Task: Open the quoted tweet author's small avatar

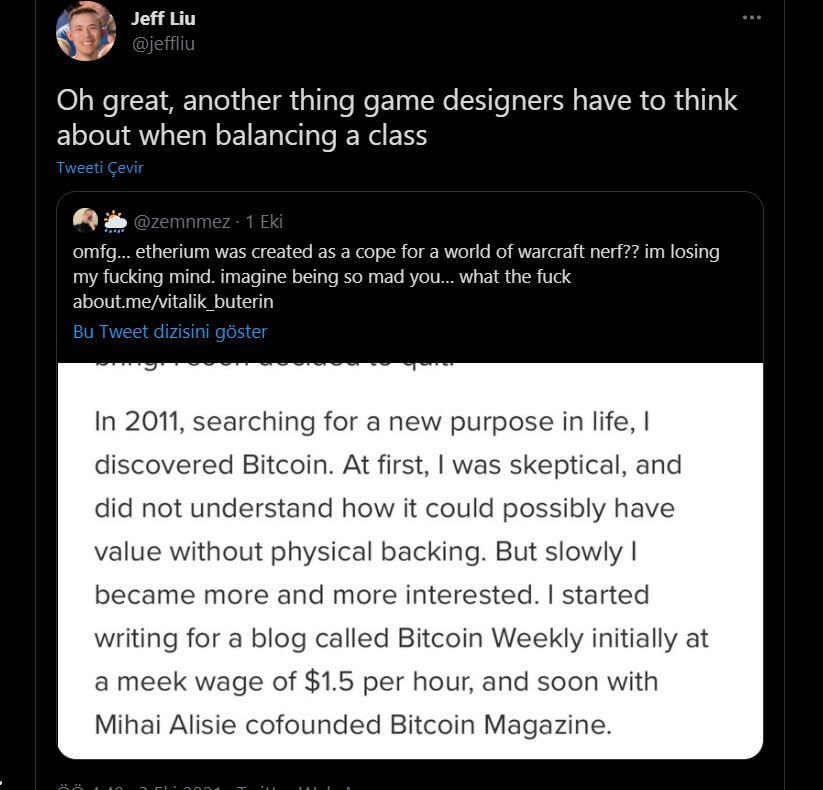Action: [86, 220]
